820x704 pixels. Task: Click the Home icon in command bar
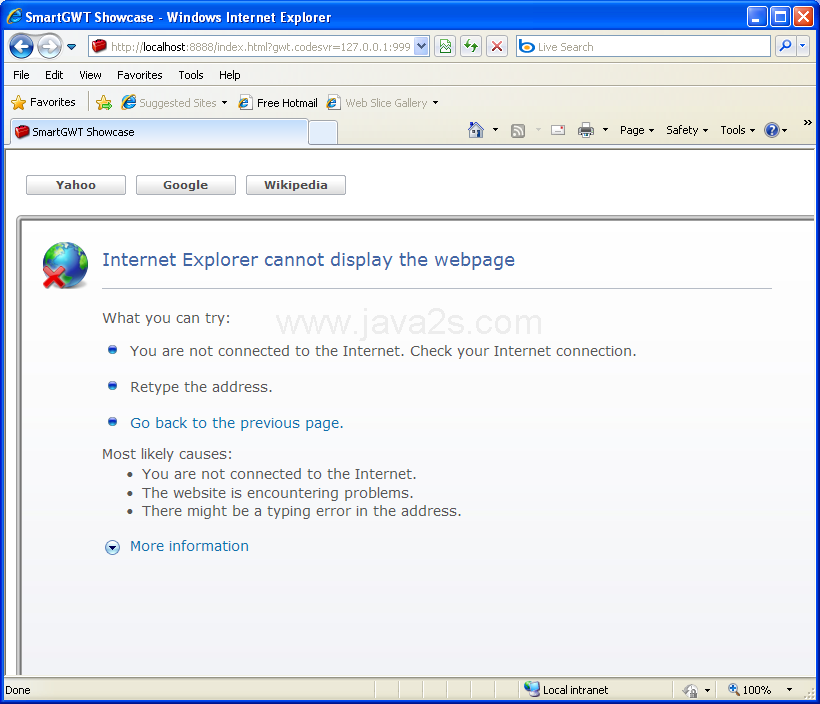tap(475, 130)
